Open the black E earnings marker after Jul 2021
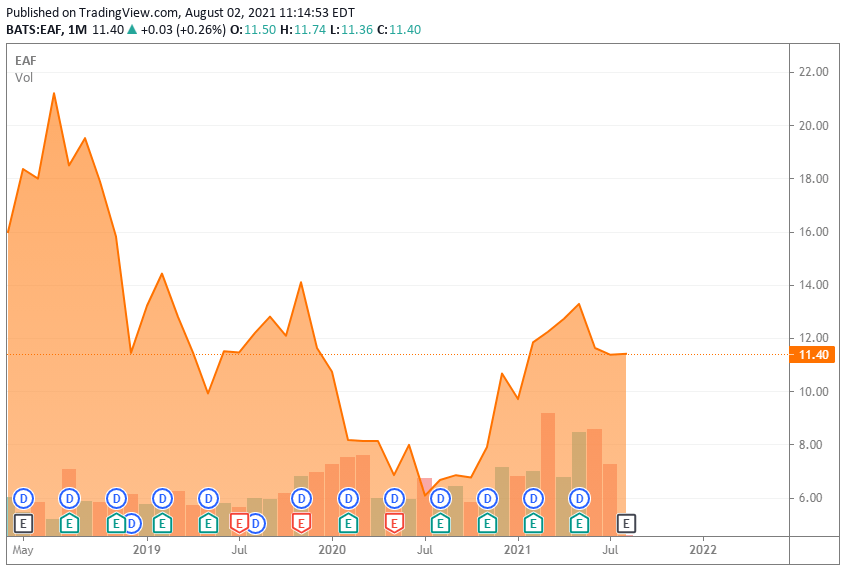 pyautogui.click(x=626, y=523)
